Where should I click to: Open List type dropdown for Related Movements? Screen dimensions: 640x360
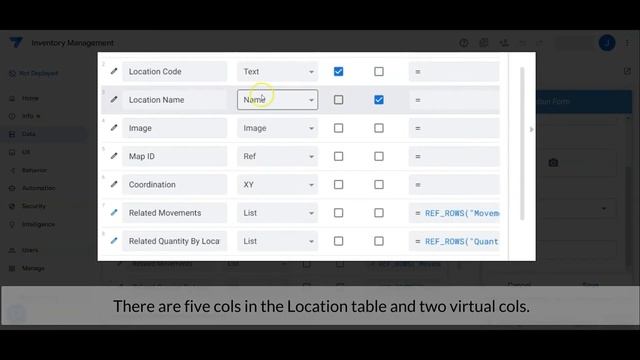[278, 213]
